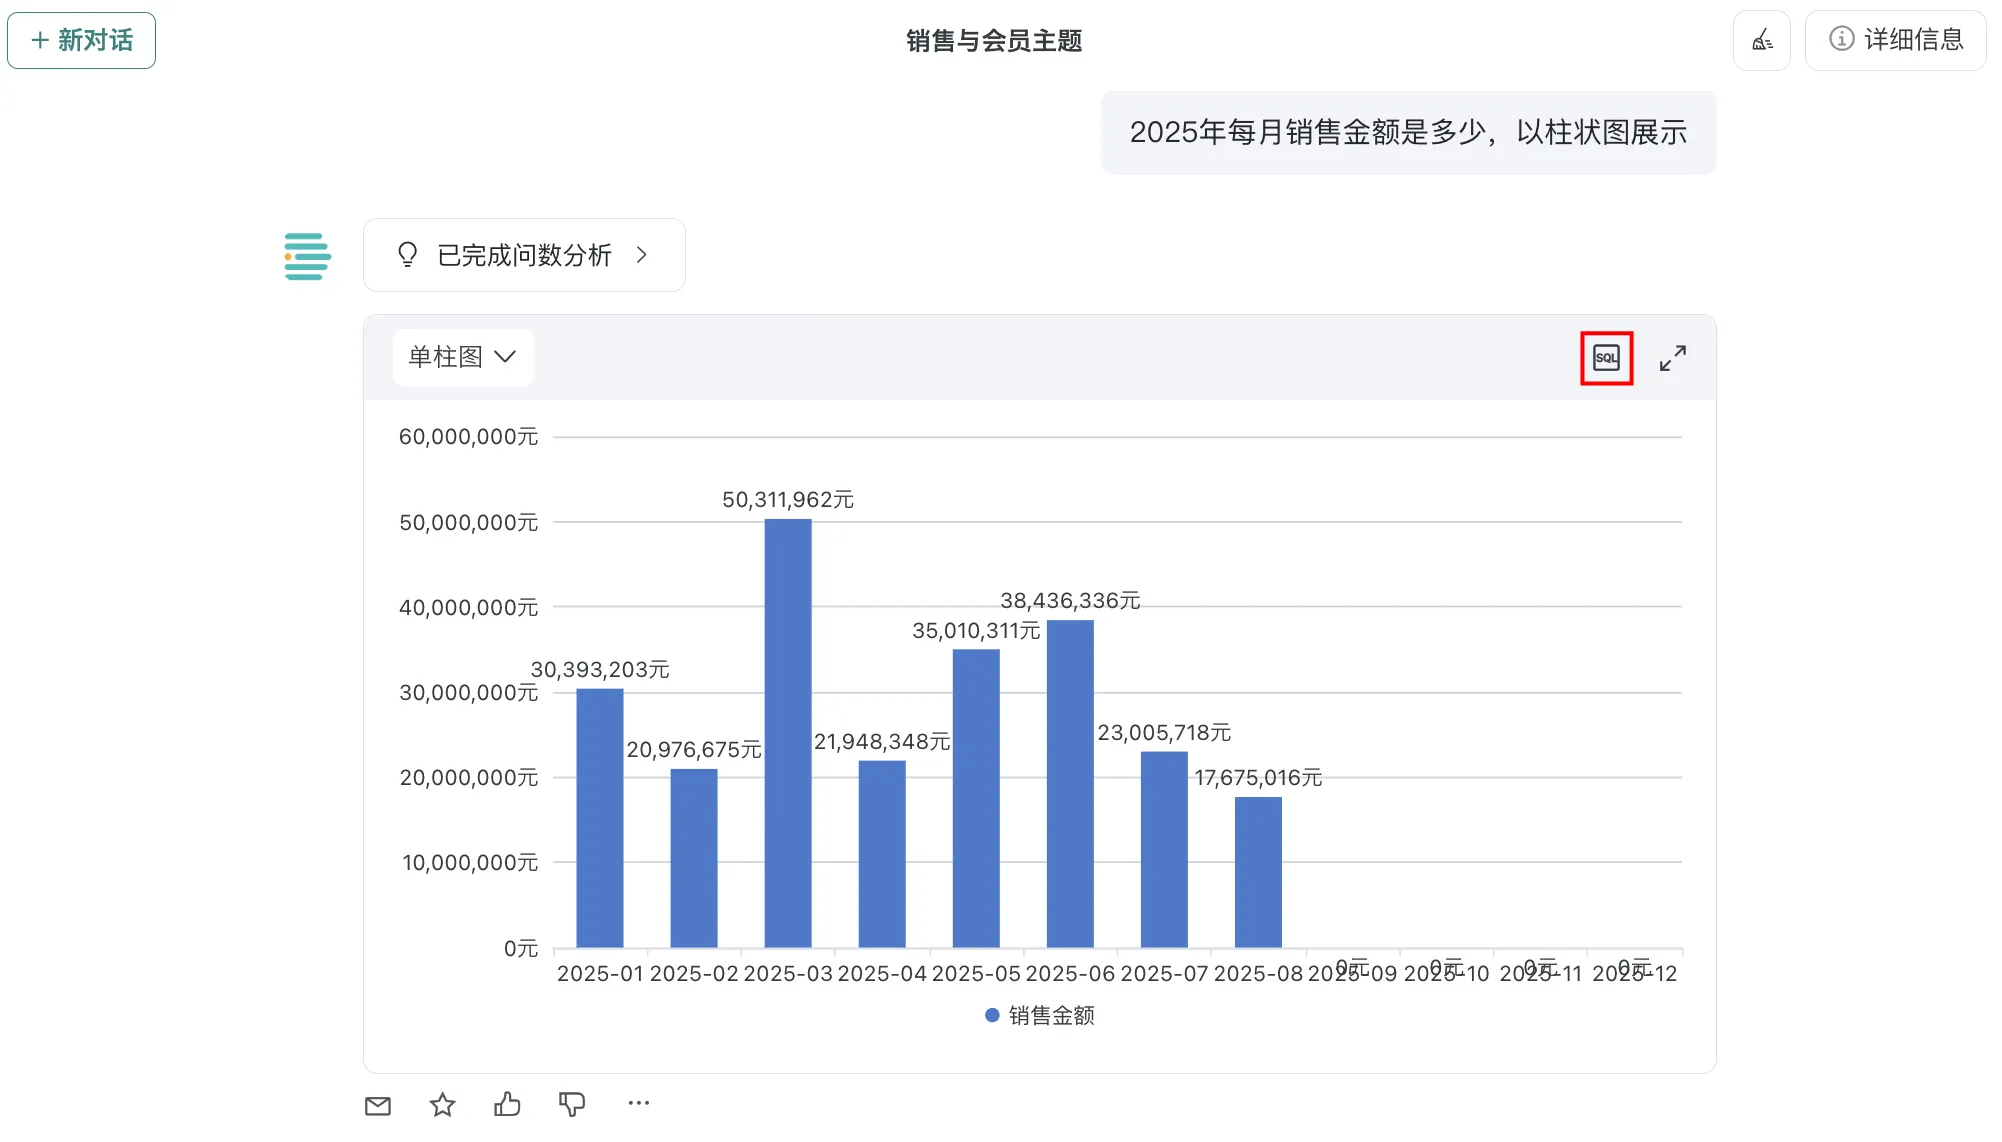2002x1142 pixels.
Task: Expand the chart to fullscreen
Action: (x=1672, y=357)
